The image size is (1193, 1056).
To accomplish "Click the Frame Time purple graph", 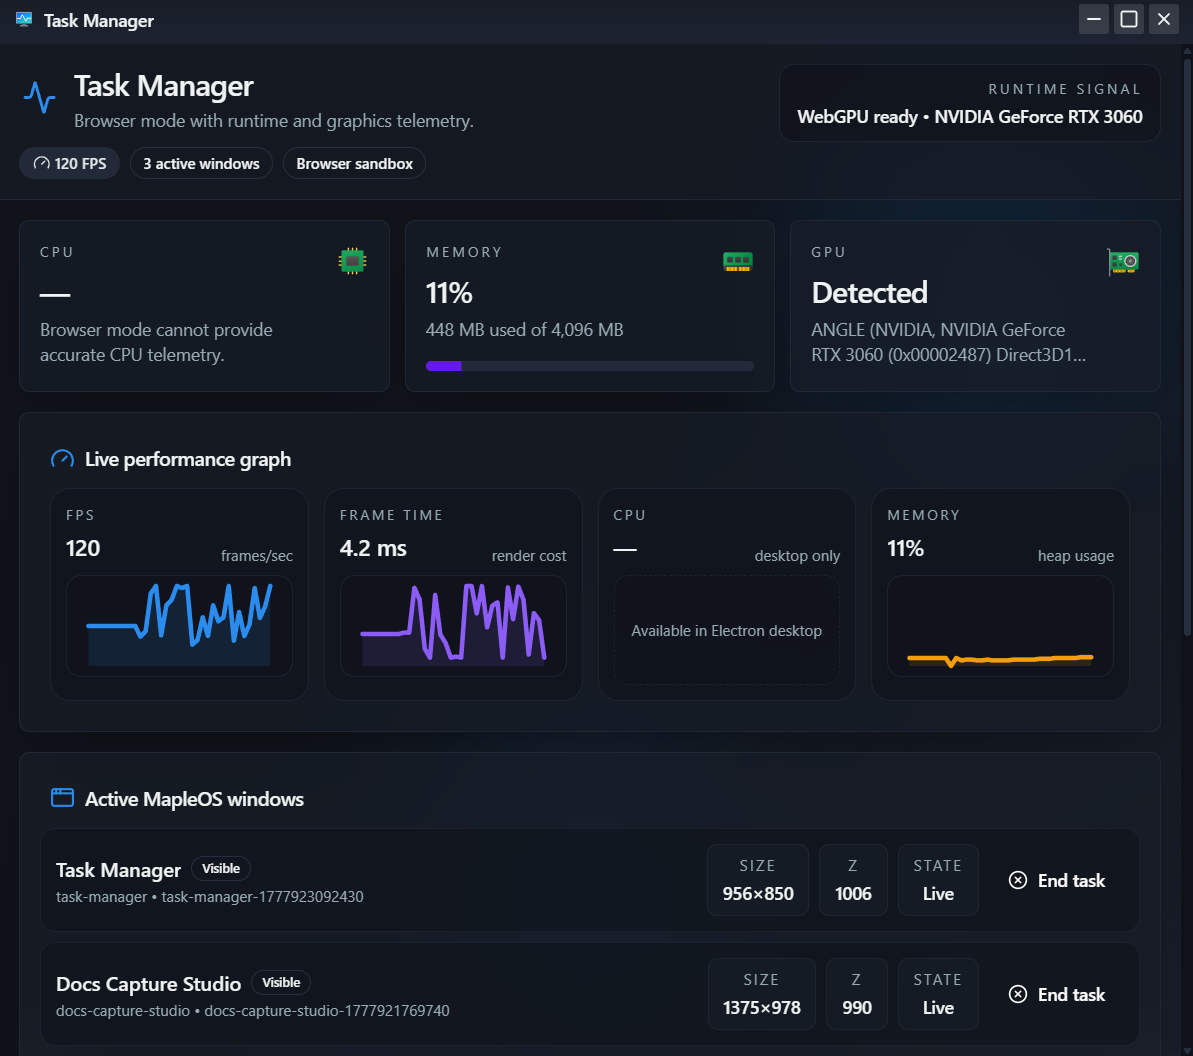I will click(x=453, y=625).
